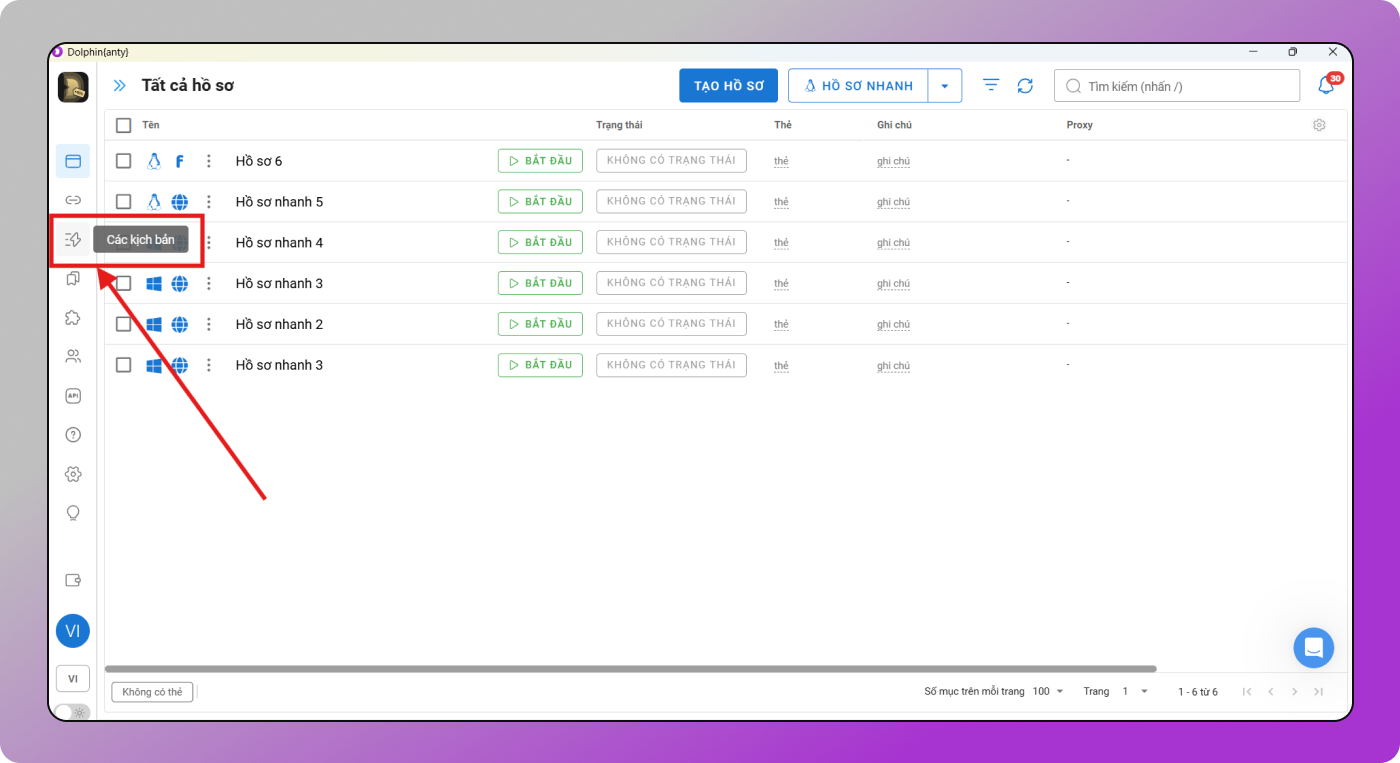This screenshot has height=763, width=1400.
Task: Select the checkbox for Hồ sơ 6
Action: tap(123, 160)
